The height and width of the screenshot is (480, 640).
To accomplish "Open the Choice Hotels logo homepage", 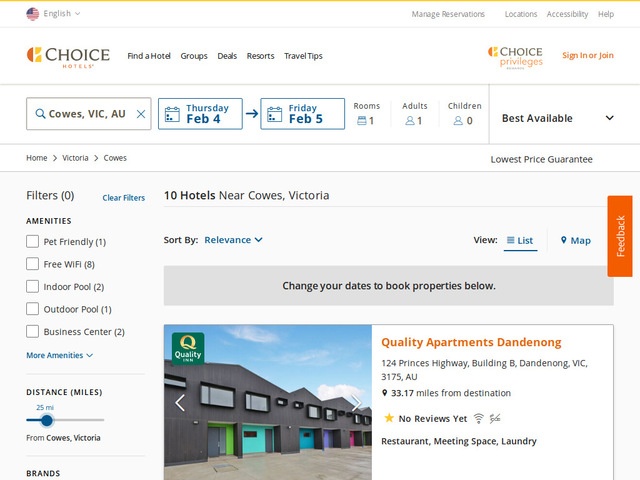I will [x=68, y=57].
